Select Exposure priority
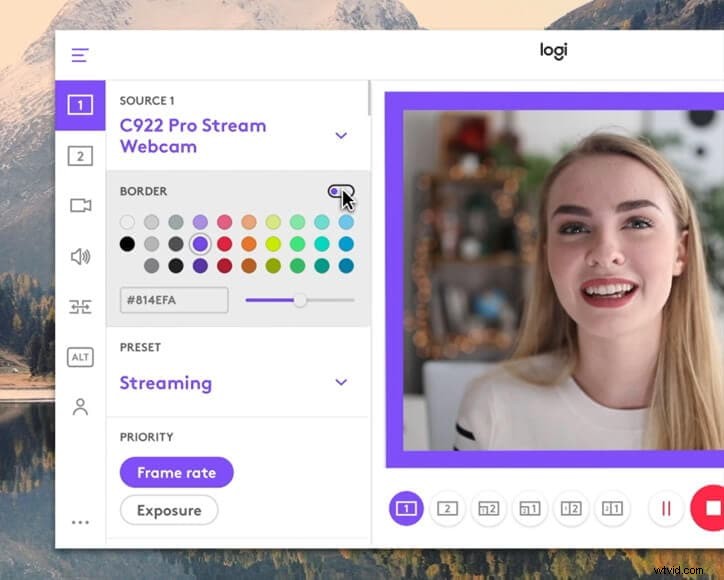Image resolution: width=724 pixels, height=580 pixels. coord(169,510)
